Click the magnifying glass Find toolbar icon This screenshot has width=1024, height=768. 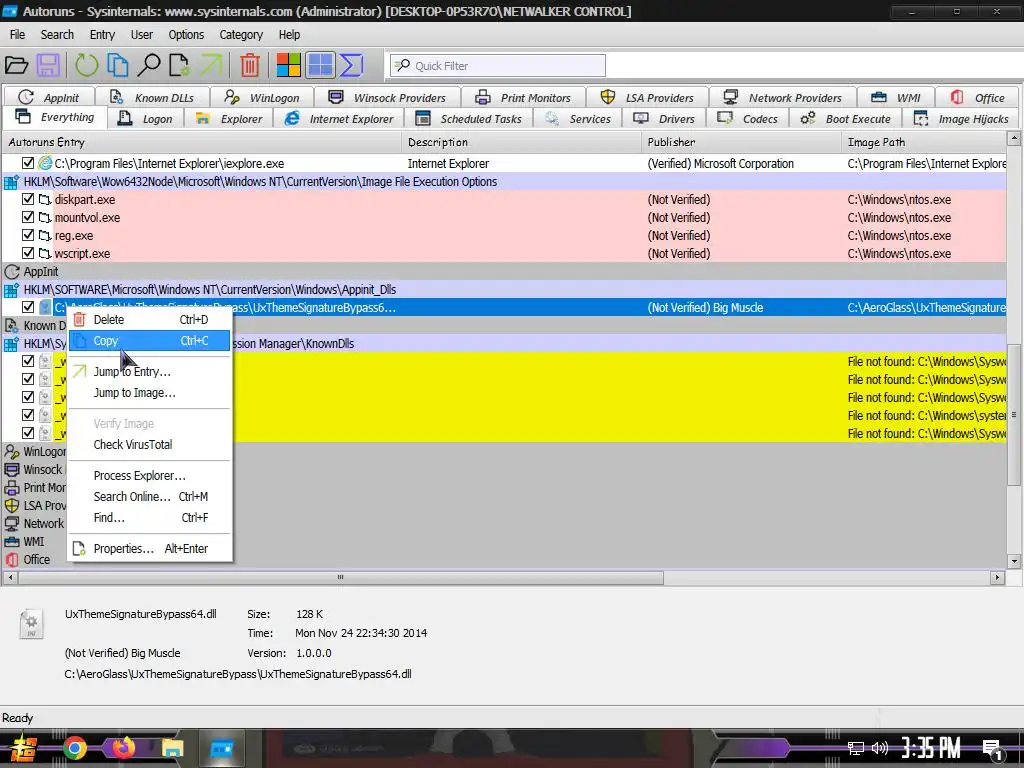pos(149,65)
